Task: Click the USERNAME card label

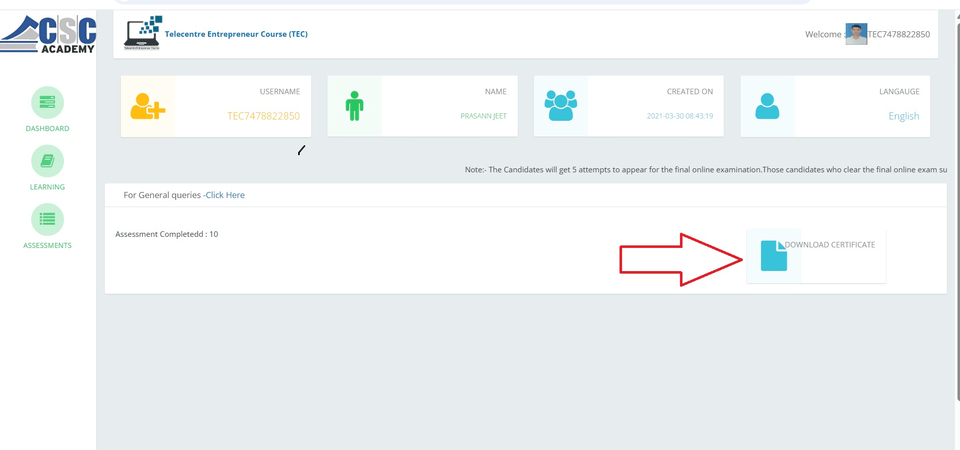Action: point(280,92)
